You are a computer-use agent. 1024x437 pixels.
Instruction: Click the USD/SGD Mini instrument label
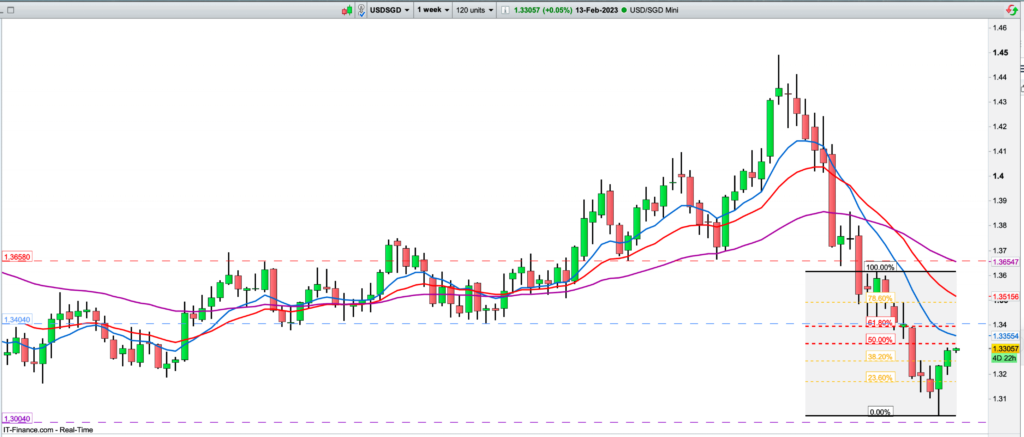(657, 9)
